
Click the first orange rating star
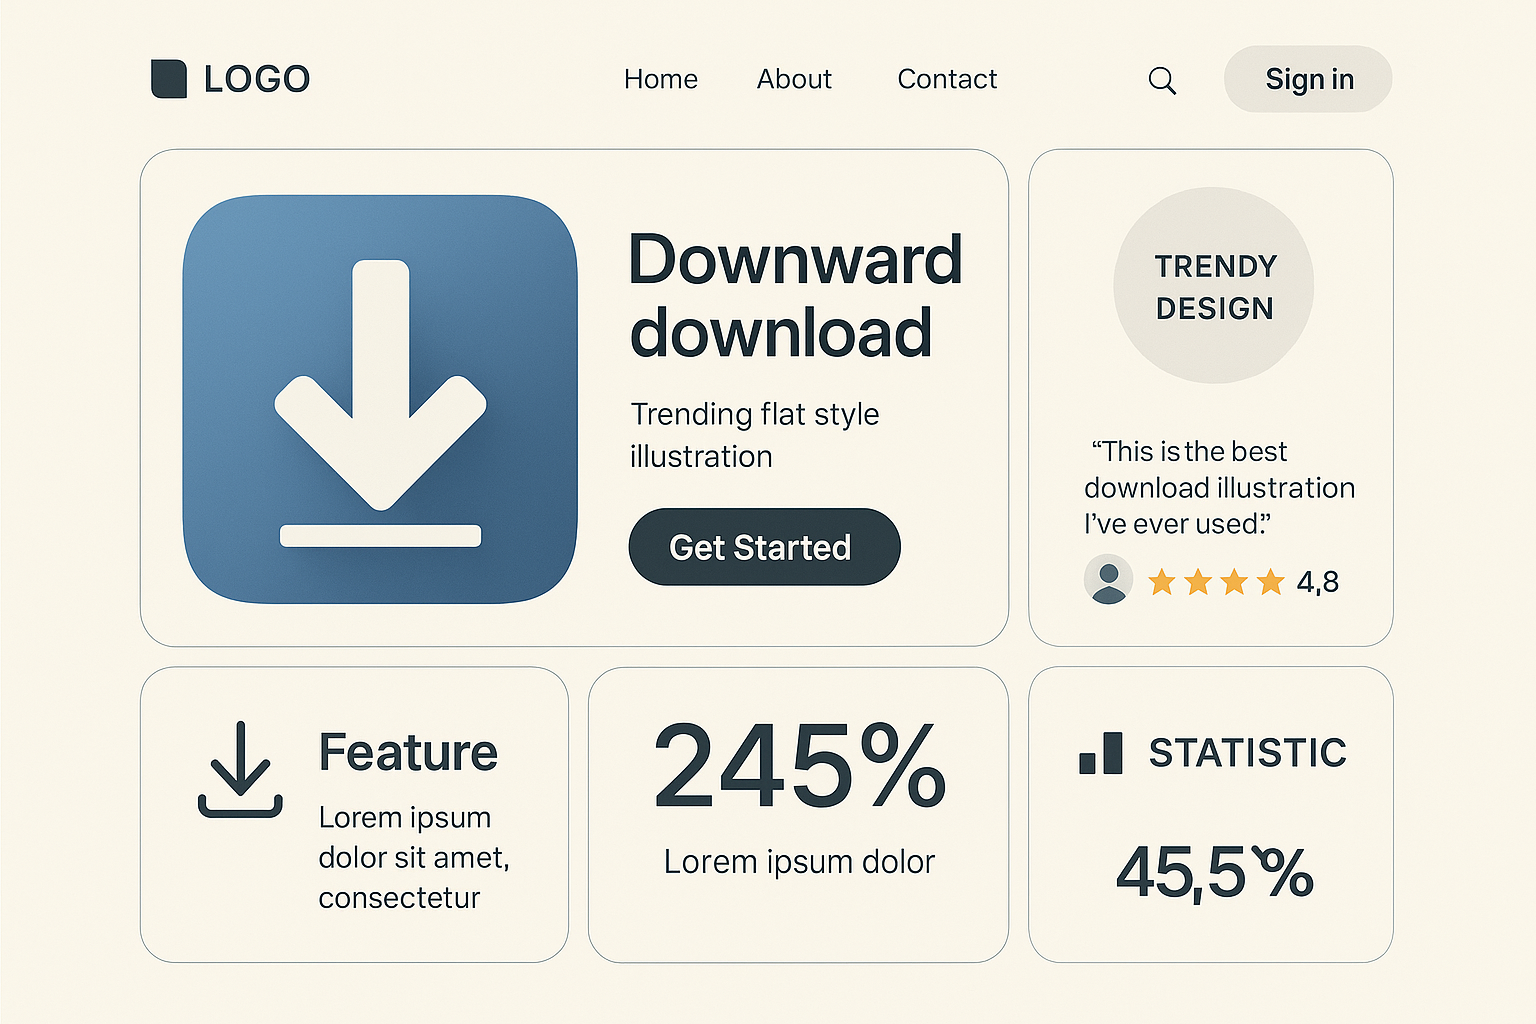pyautogui.click(x=1161, y=581)
